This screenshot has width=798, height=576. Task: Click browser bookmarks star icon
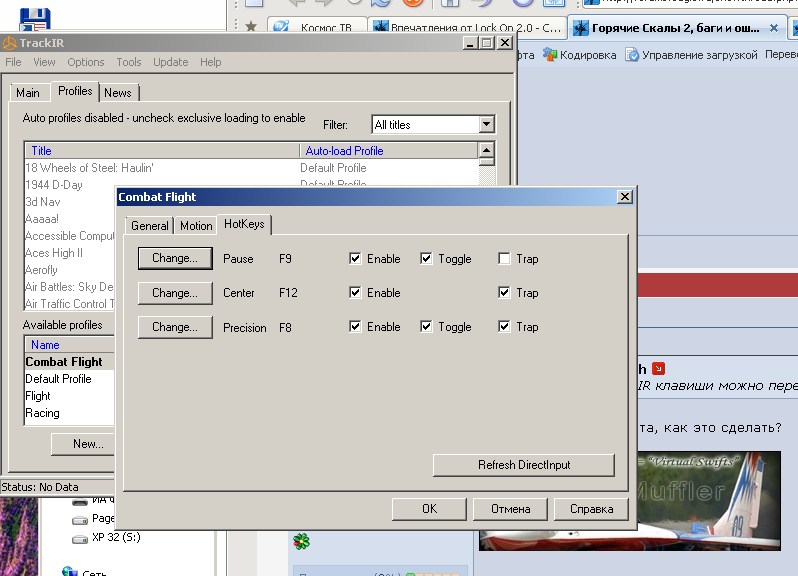(x=251, y=26)
